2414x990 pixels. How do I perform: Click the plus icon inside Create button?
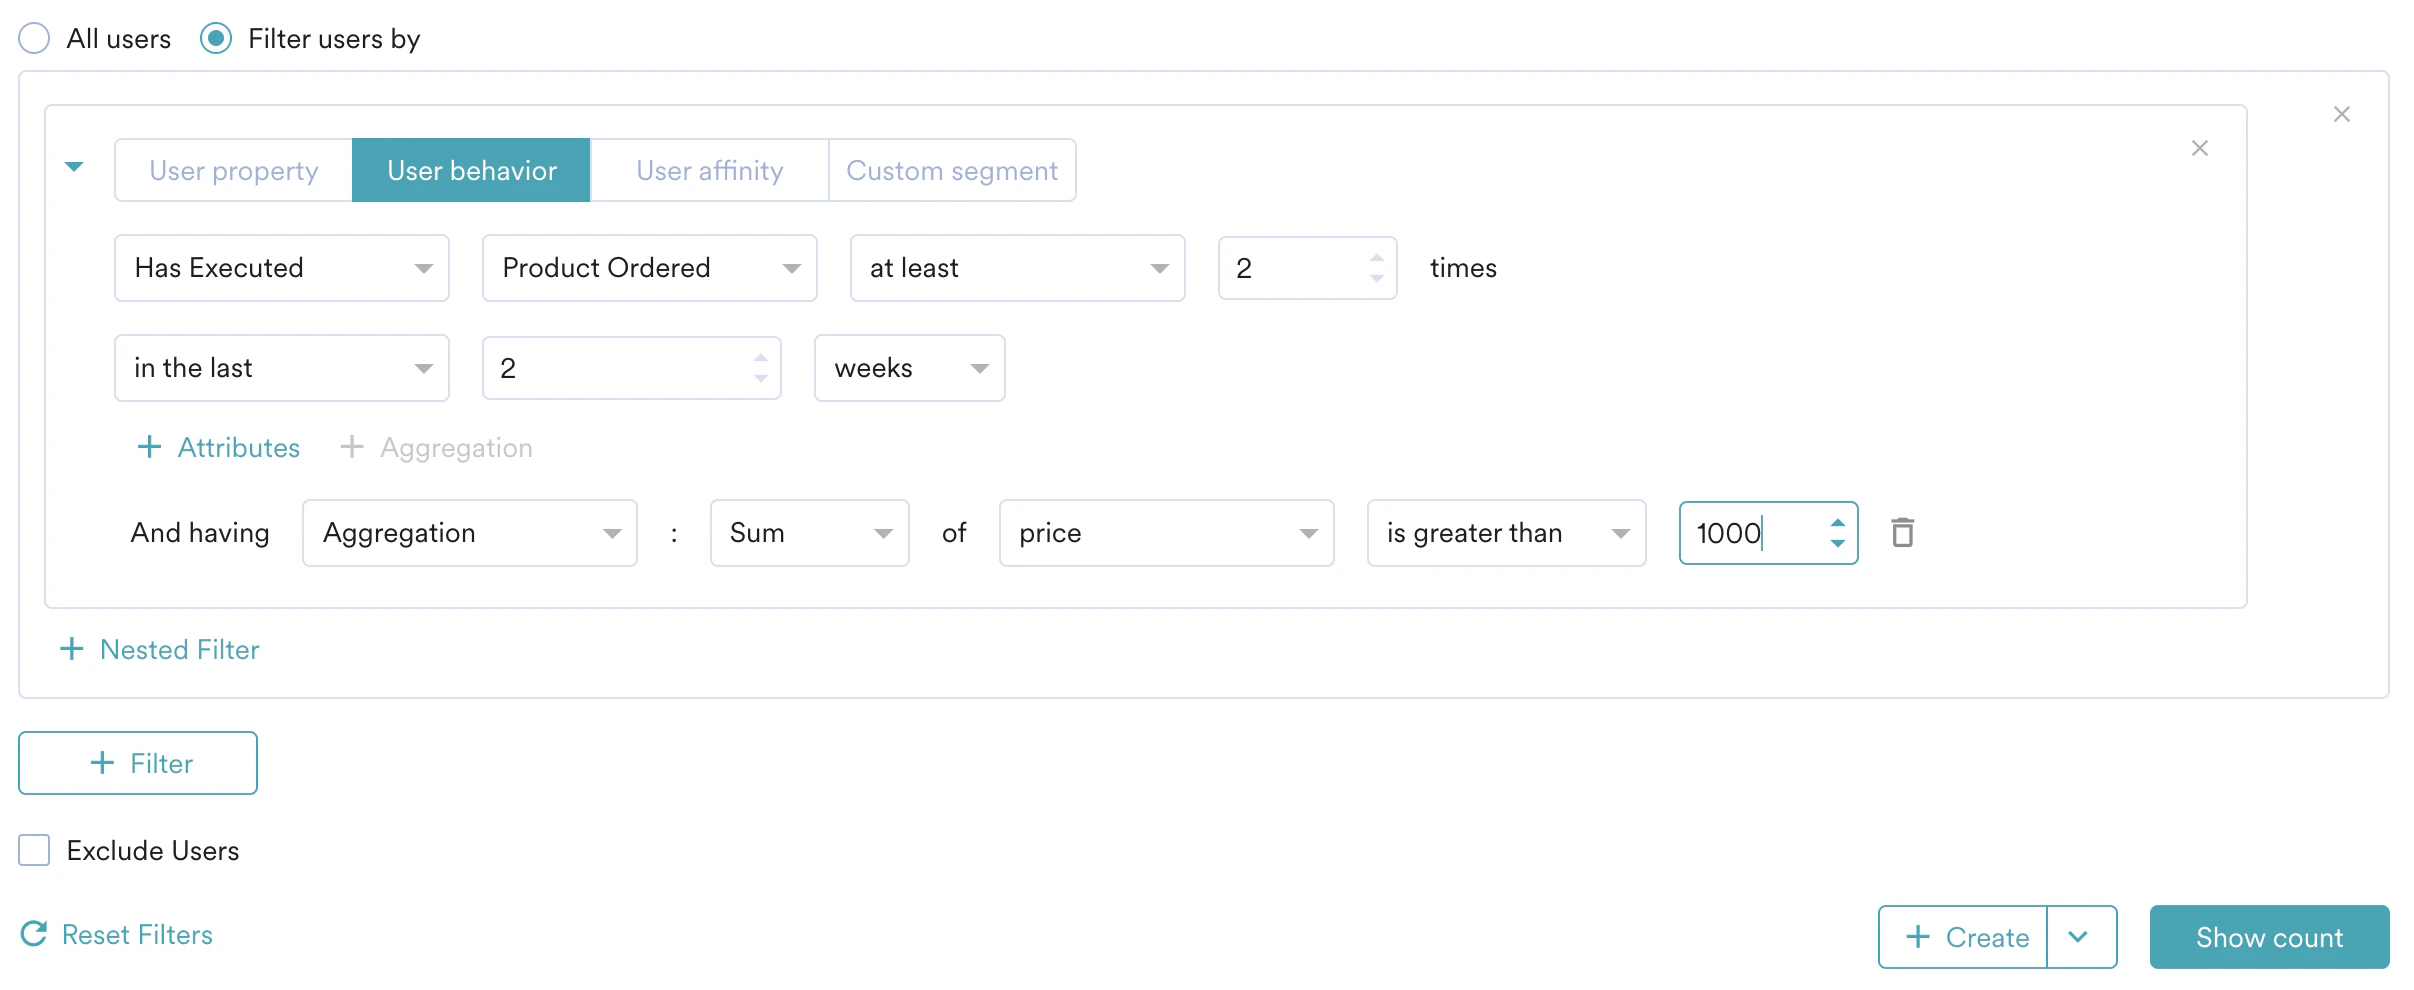pos(1919,937)
